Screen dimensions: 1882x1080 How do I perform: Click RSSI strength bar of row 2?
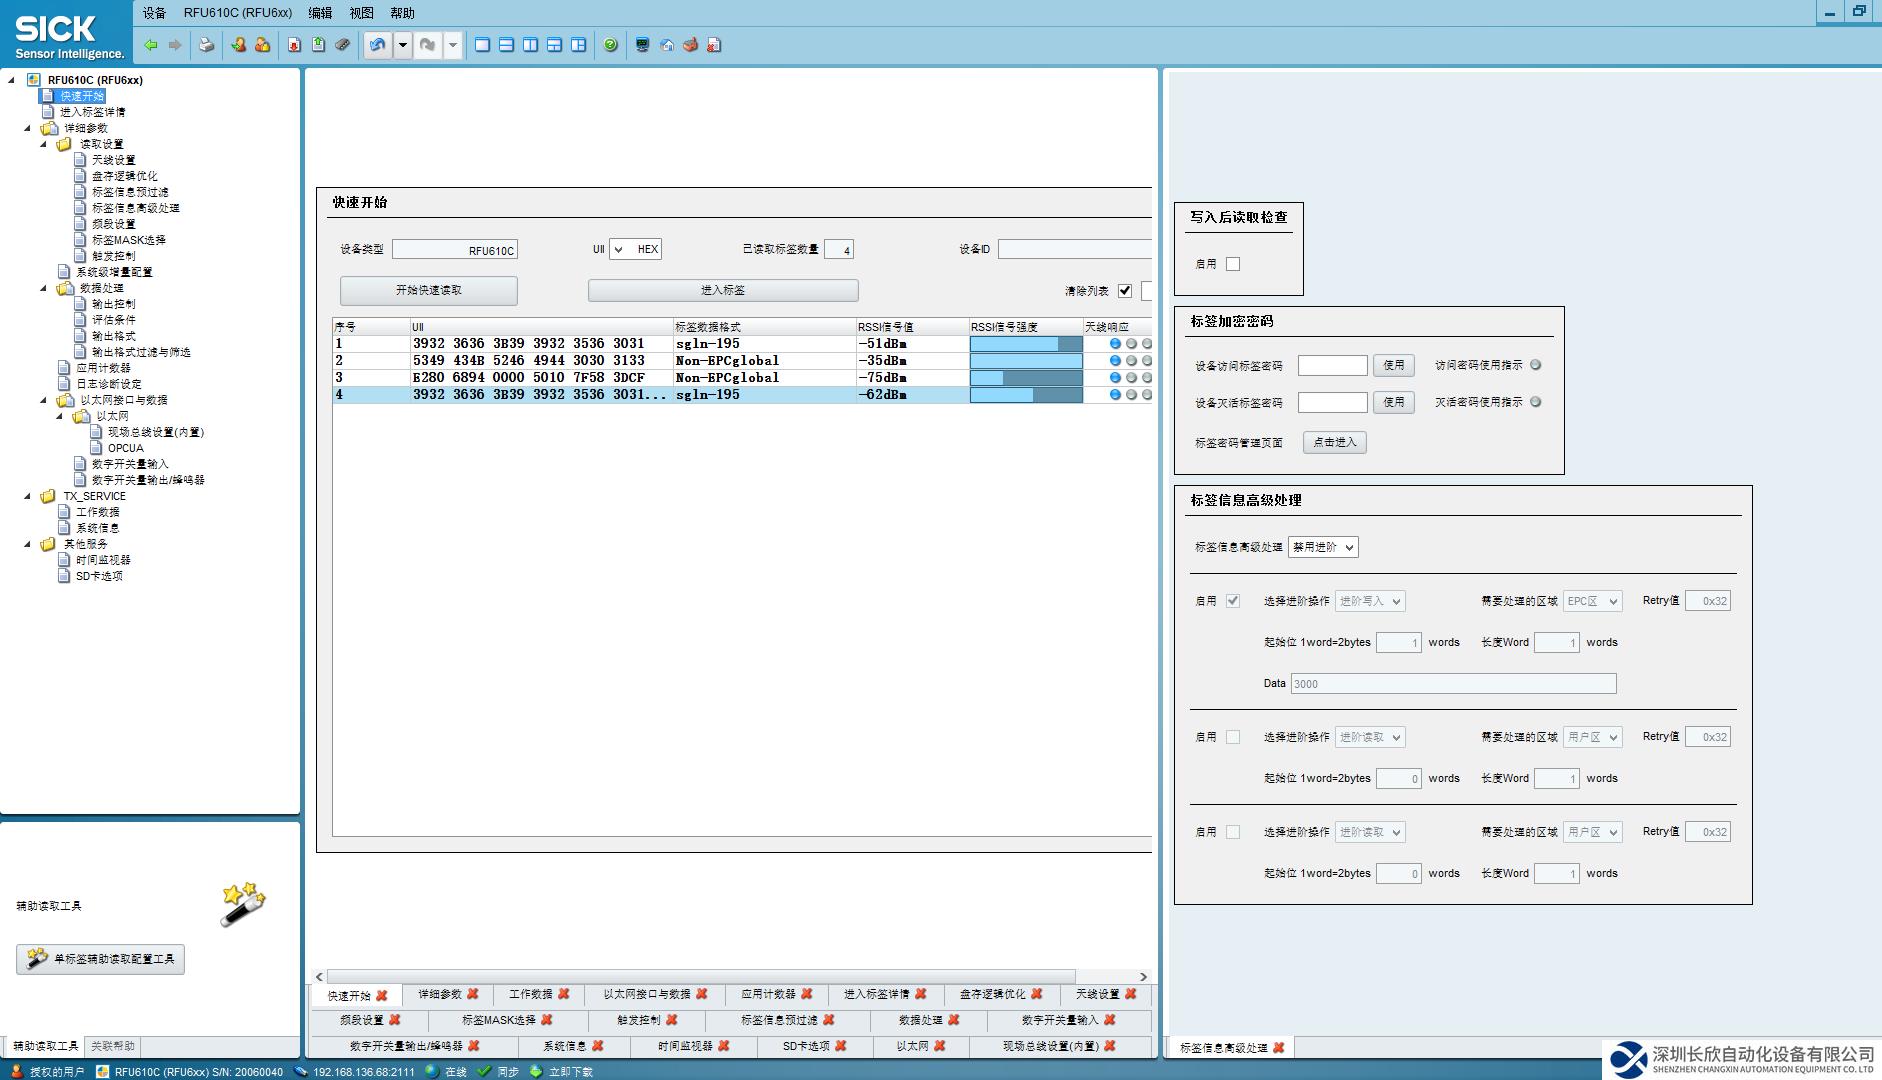pos(1025,361)
